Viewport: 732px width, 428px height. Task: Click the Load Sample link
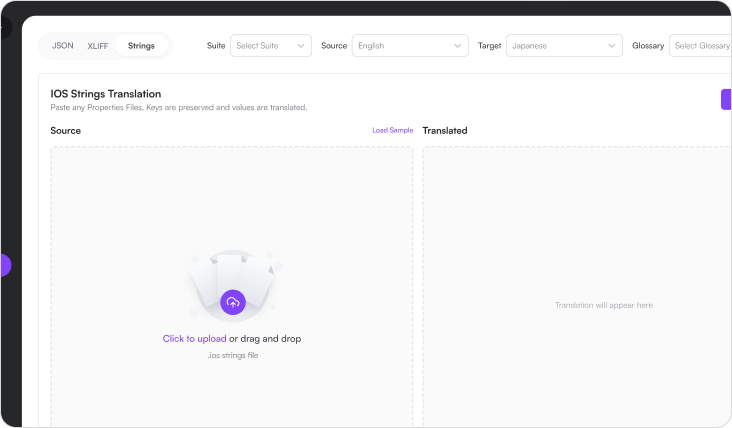tap(392, 130)
